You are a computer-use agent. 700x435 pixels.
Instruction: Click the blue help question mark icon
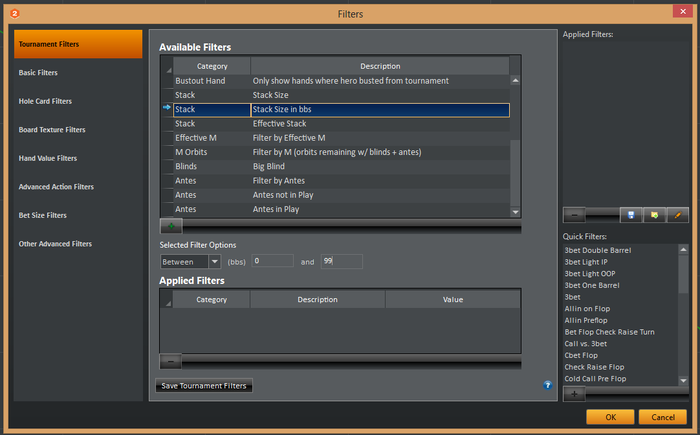(x=547, y=385)
